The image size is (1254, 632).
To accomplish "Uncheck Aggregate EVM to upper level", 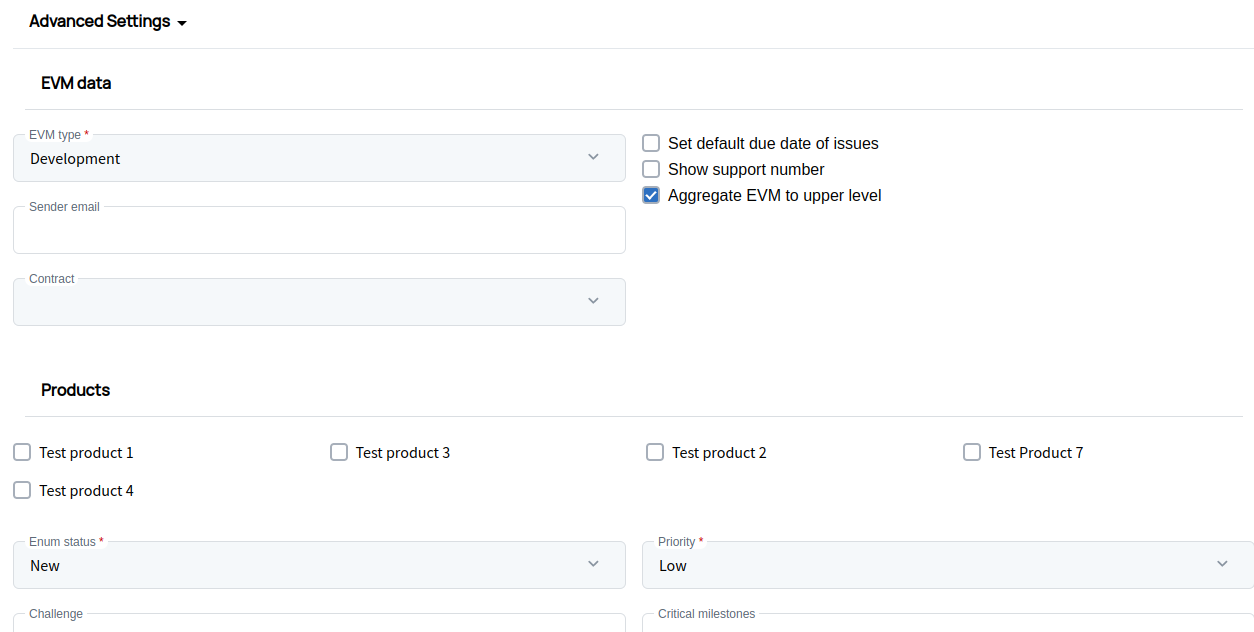I will point(651,195).
